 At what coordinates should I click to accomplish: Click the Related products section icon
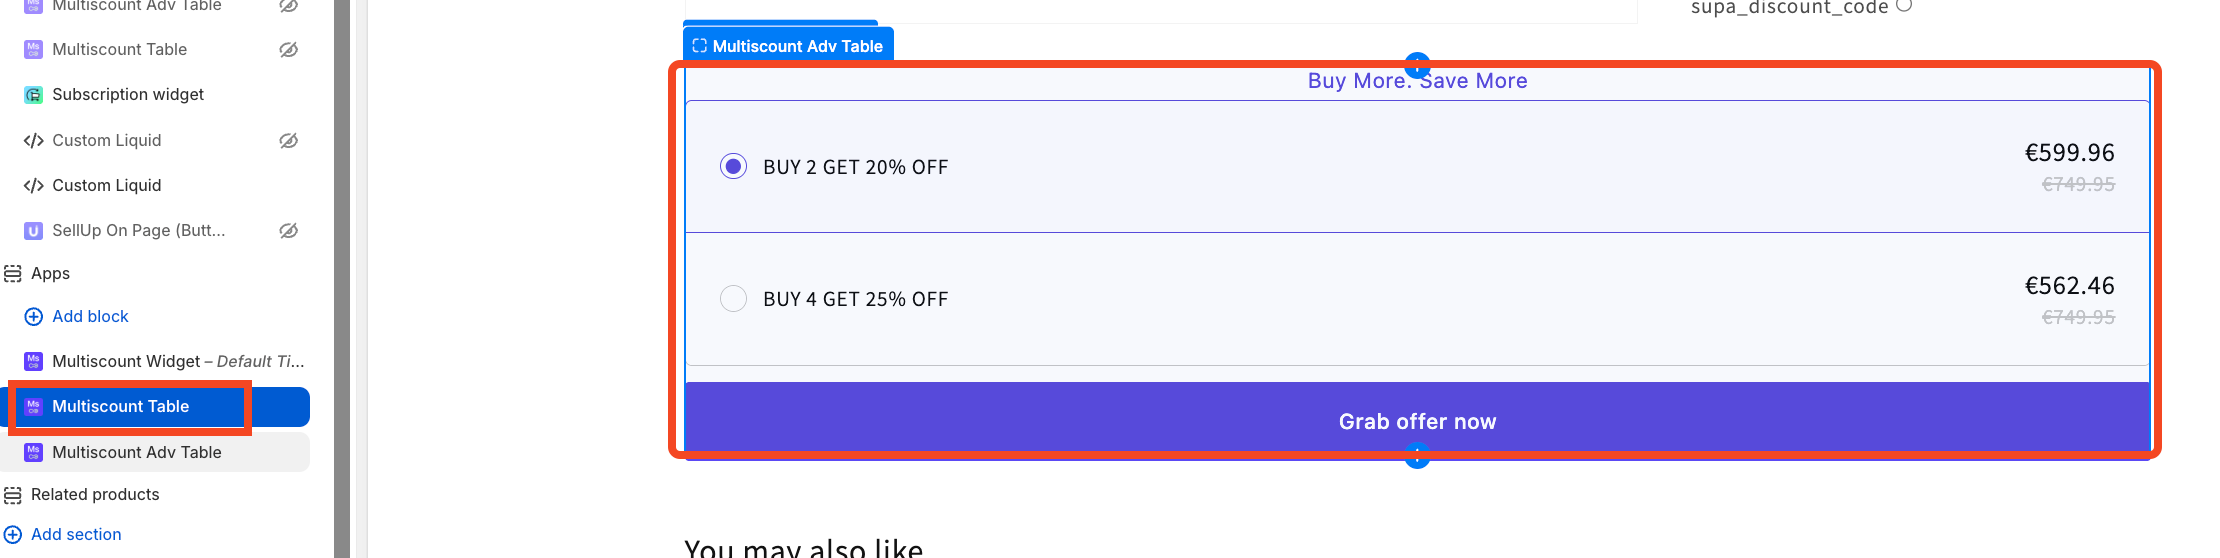[13, 495]
